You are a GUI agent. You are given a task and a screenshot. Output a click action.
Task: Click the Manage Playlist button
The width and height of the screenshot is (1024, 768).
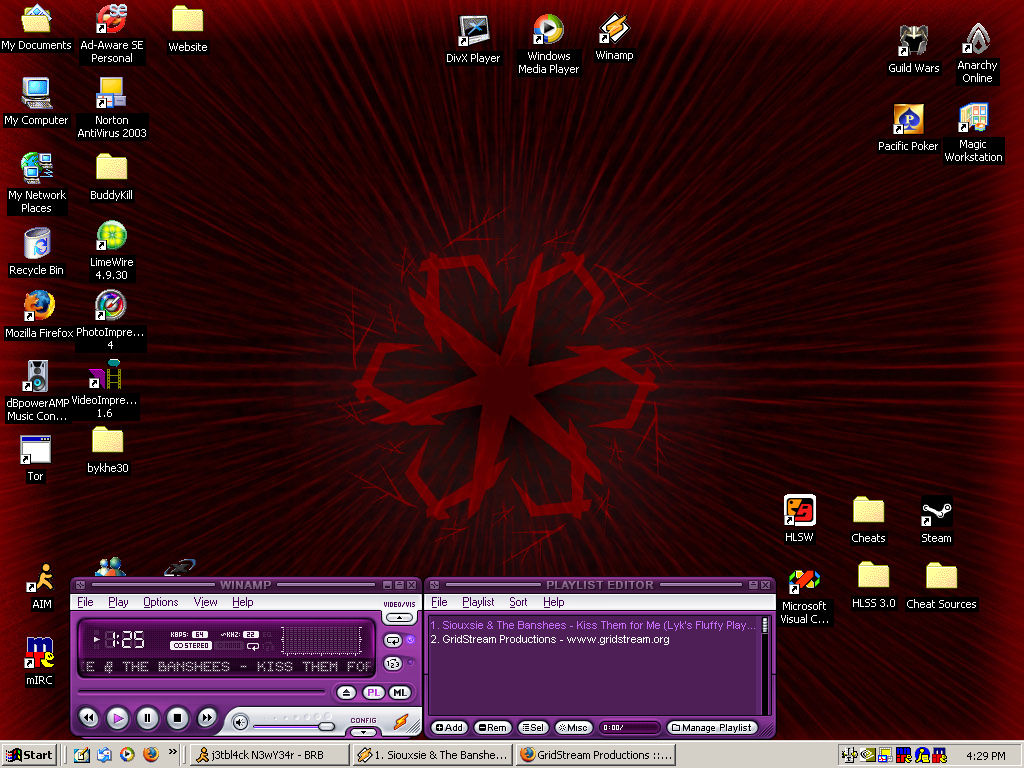click(x=713, y=728)
